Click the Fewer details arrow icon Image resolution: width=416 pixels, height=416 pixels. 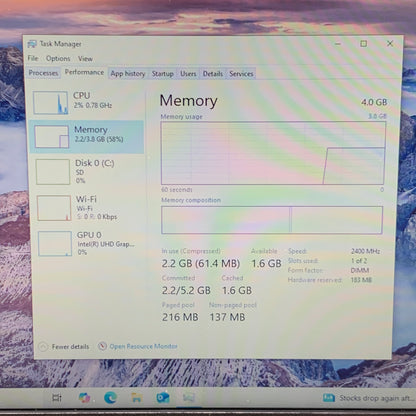(43, 347)
